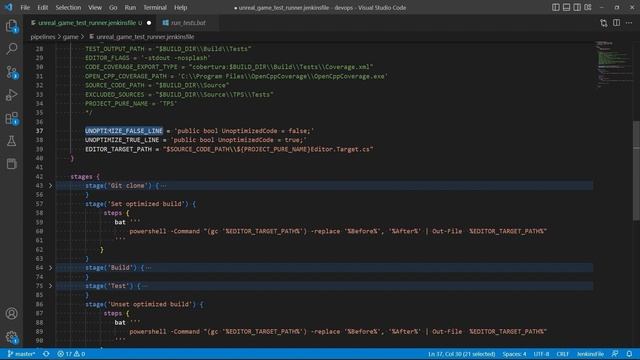The image size is (640, 360).
Task: Open the Edit menu
Action: pyautogui.click(x=42, y=7)
